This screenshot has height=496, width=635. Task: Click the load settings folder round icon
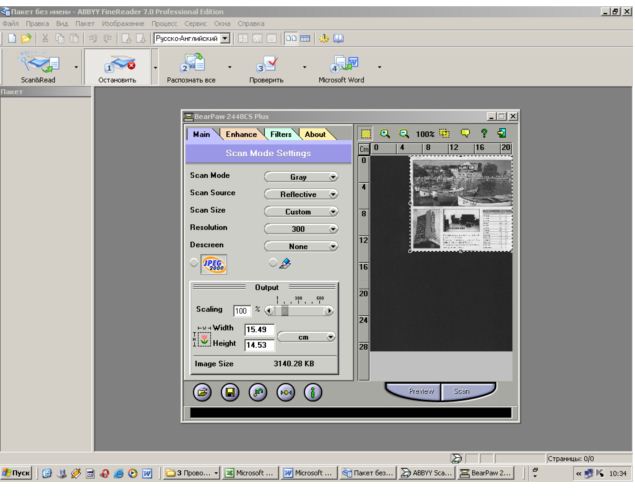click(x=202, y=392)
